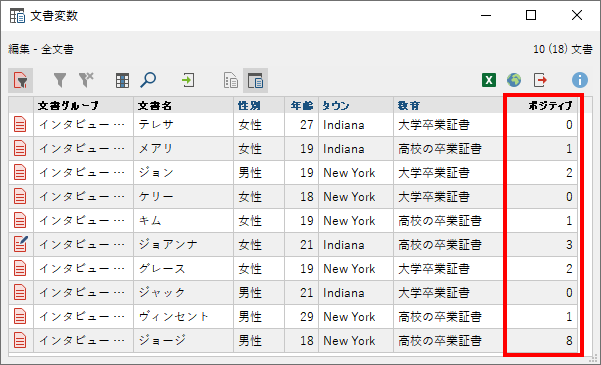The width and height of the screenshot is (601, 365).
Task: Select the ジョアンナ document name cell
Action: 183,244
